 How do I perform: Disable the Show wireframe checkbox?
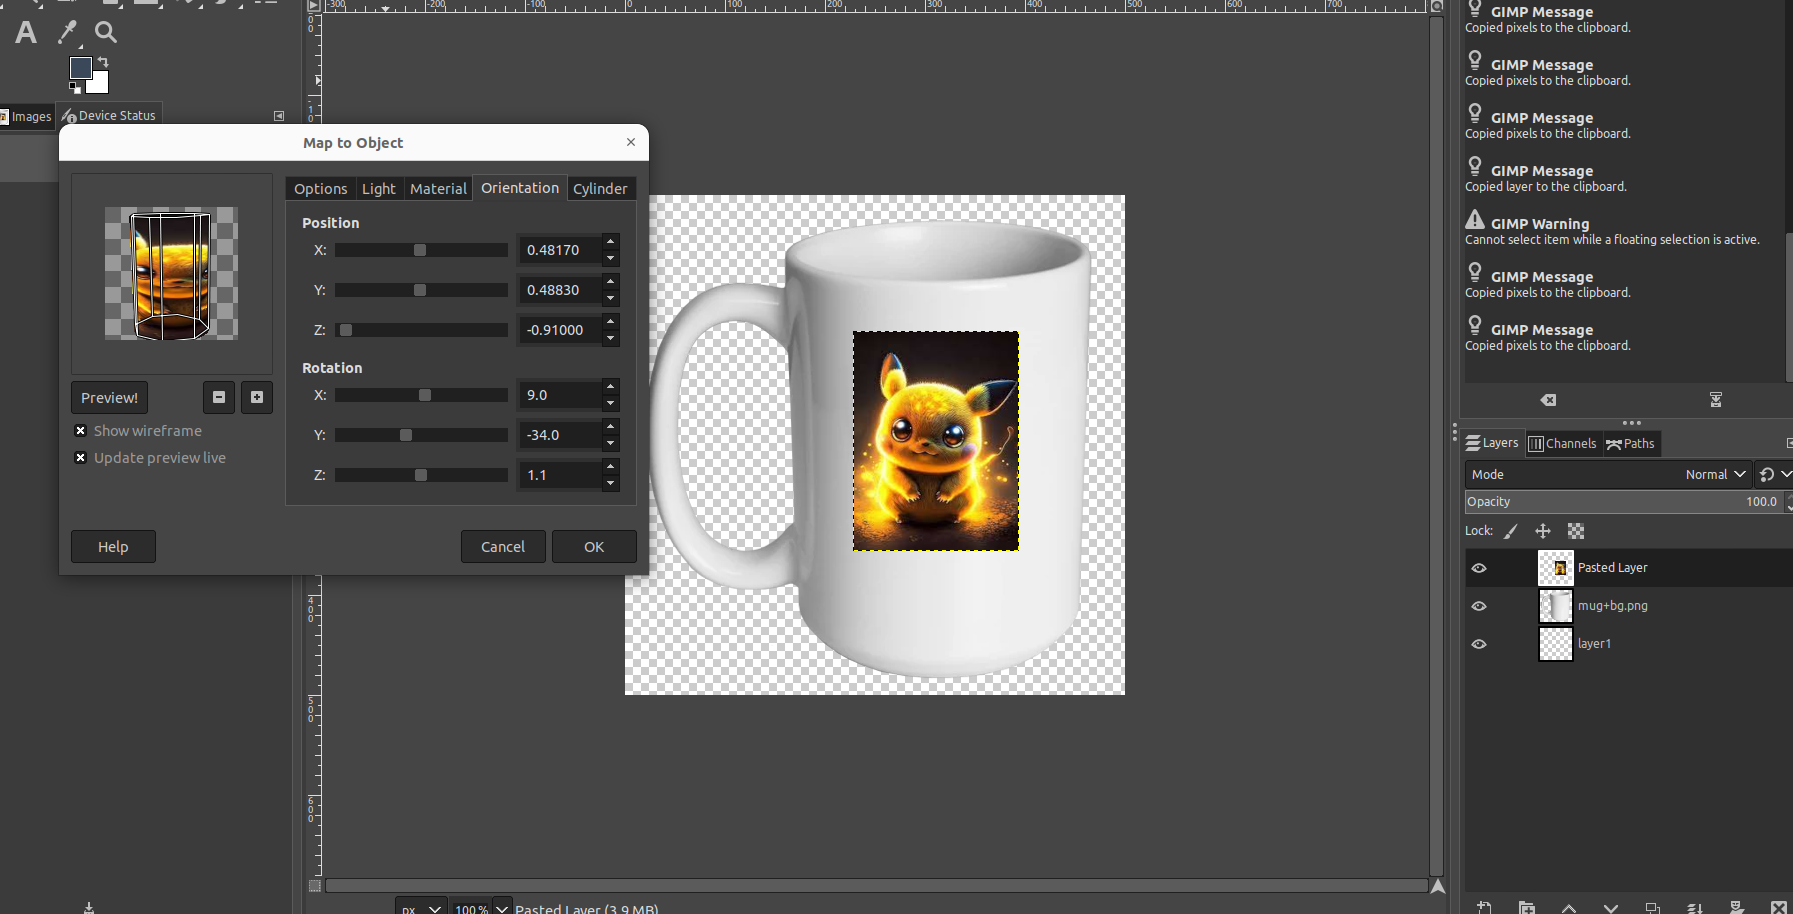coord(81,431)
